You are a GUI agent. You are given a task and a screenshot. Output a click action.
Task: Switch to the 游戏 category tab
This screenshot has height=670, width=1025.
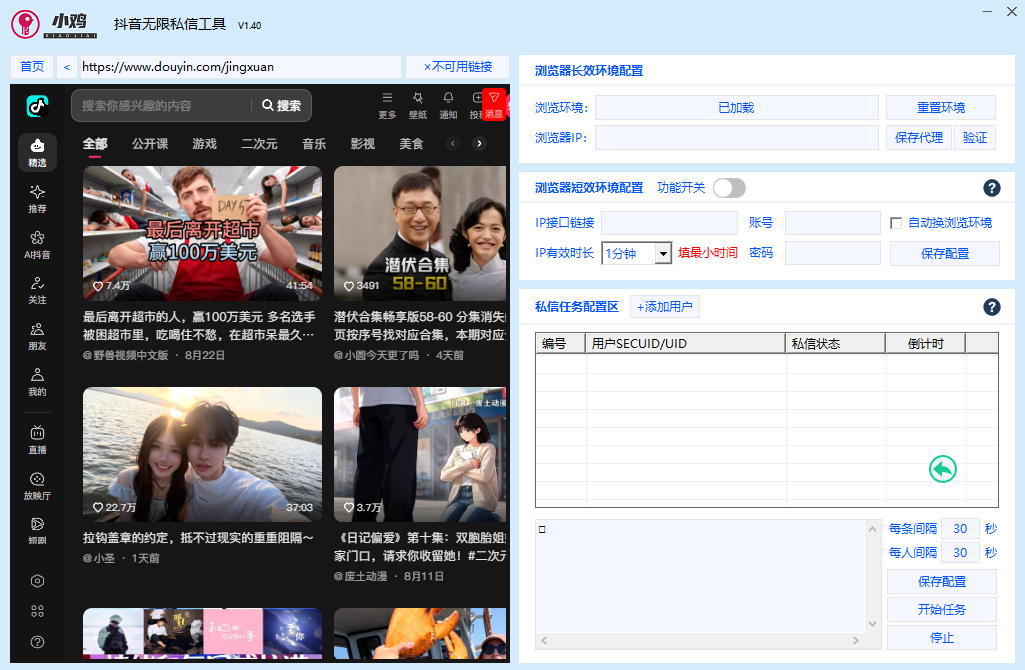(x=205, y=144)
